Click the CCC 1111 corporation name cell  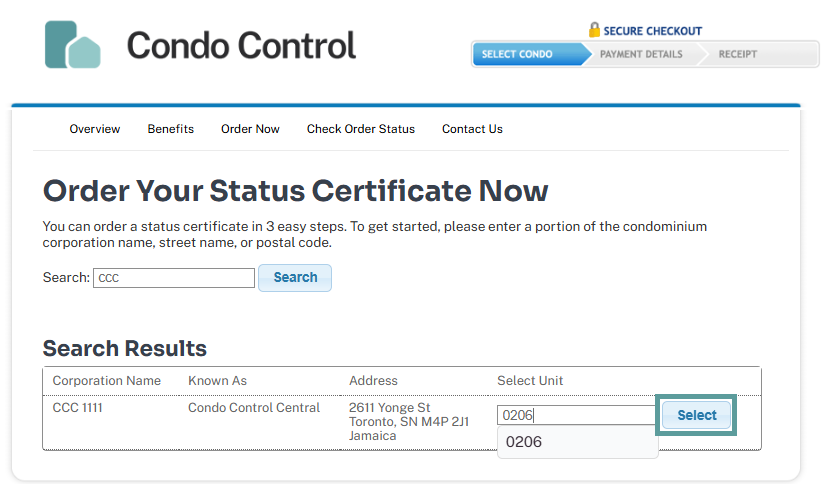coord(78,408)
